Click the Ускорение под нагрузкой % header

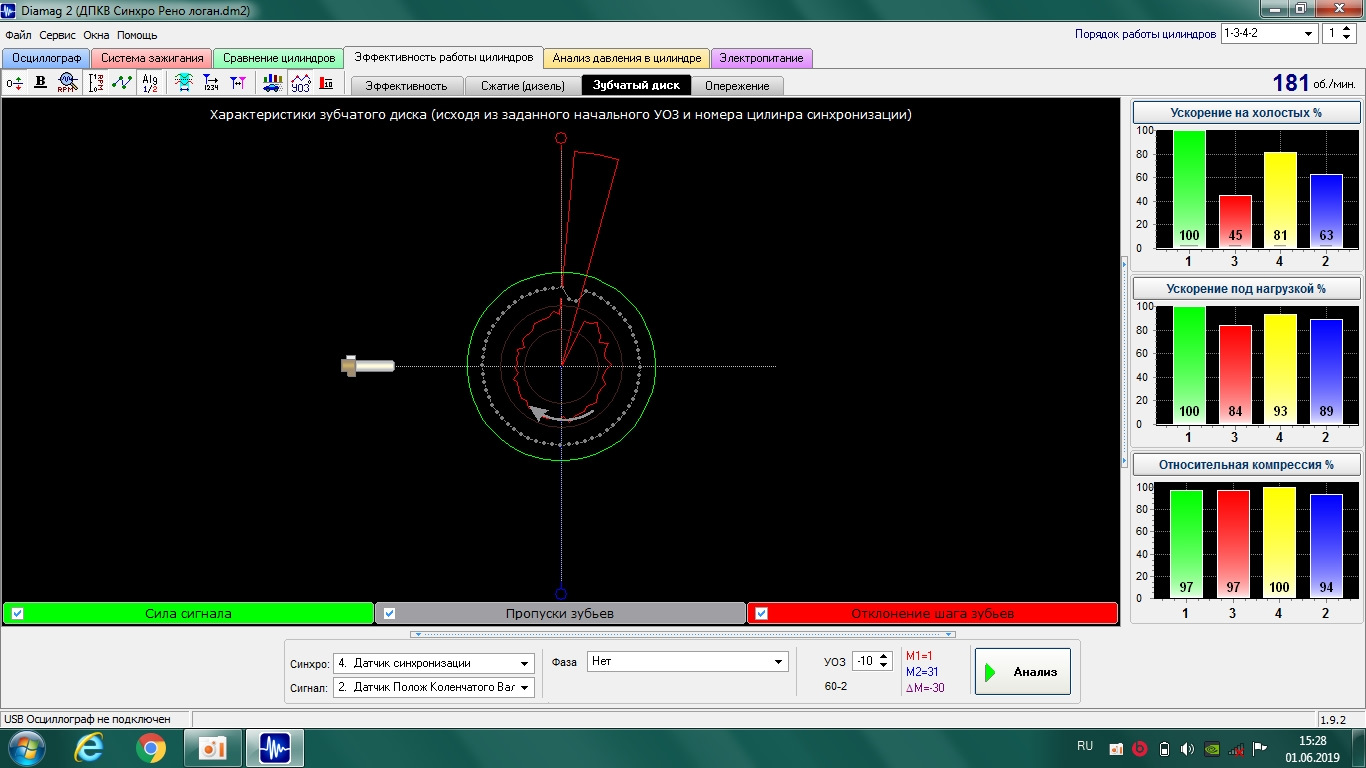(1246, 289)
